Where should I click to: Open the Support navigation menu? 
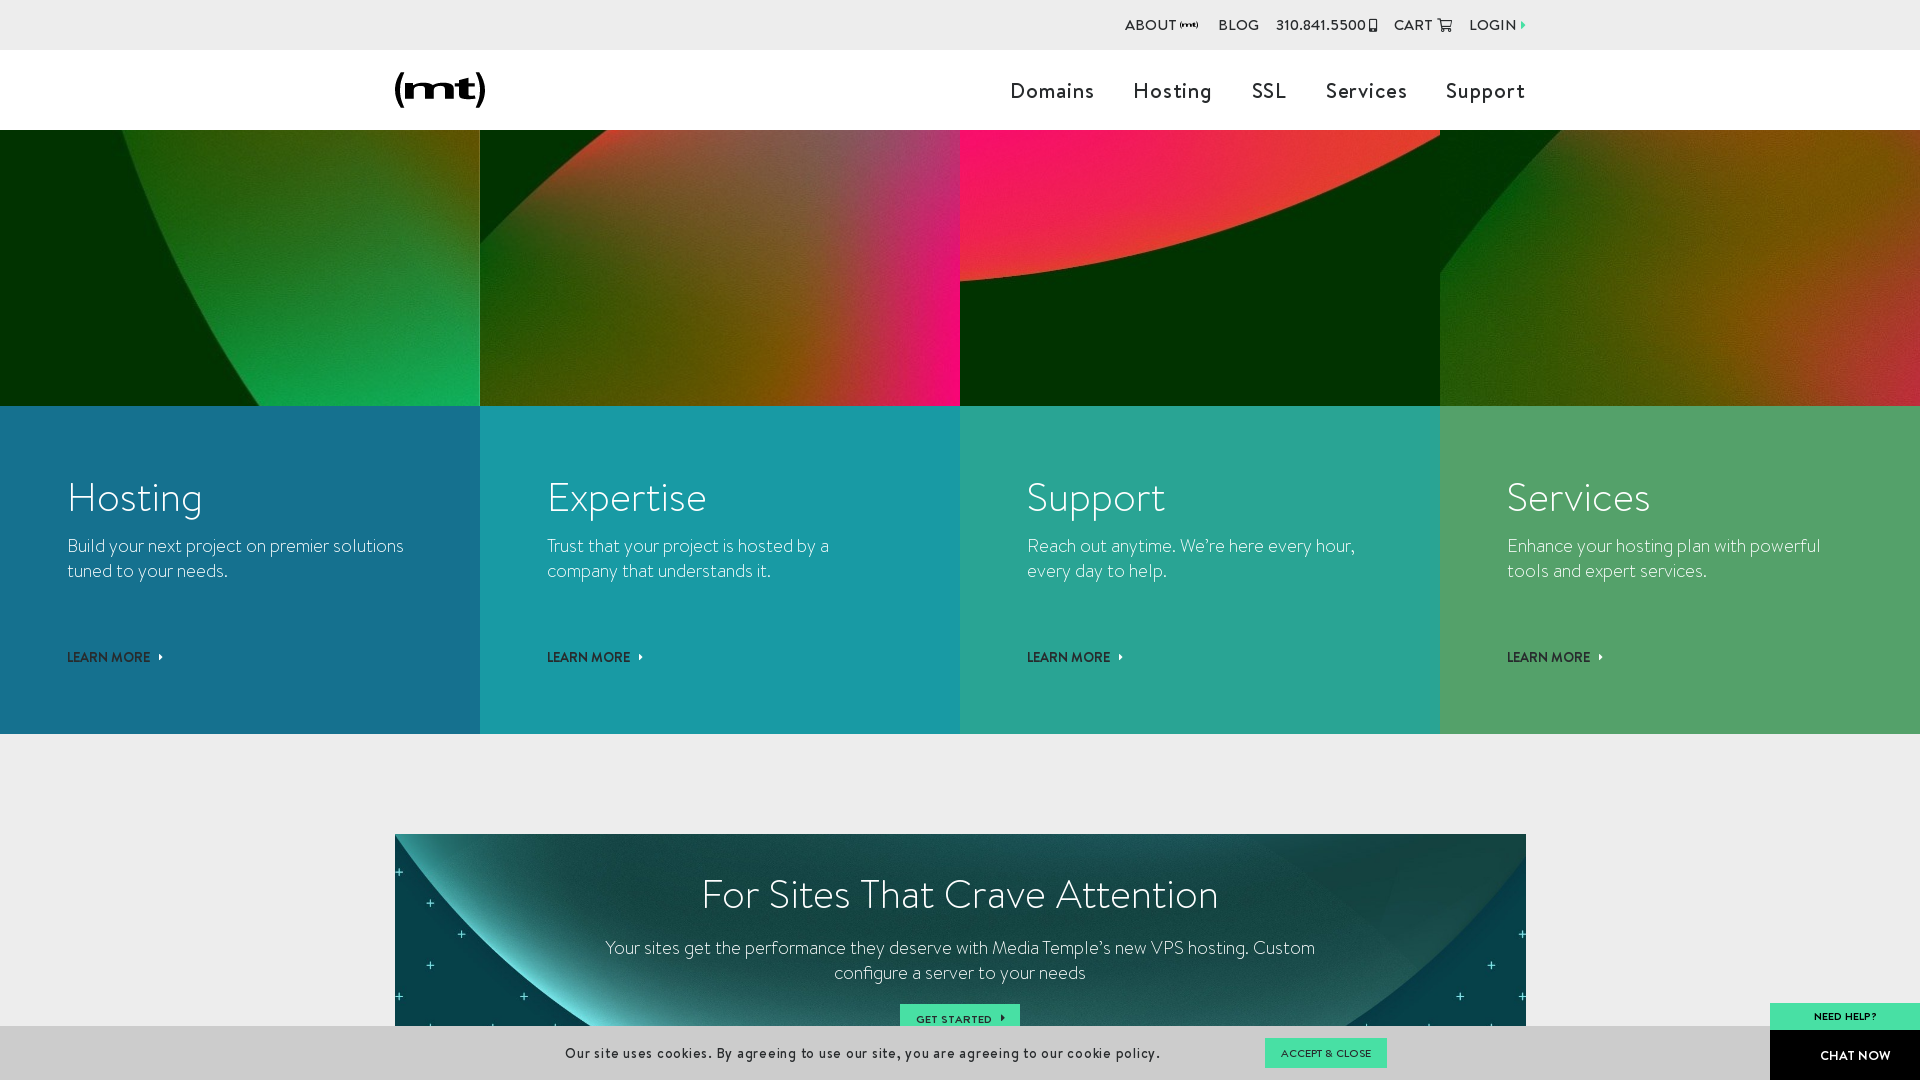click(x=1485, y=91)
